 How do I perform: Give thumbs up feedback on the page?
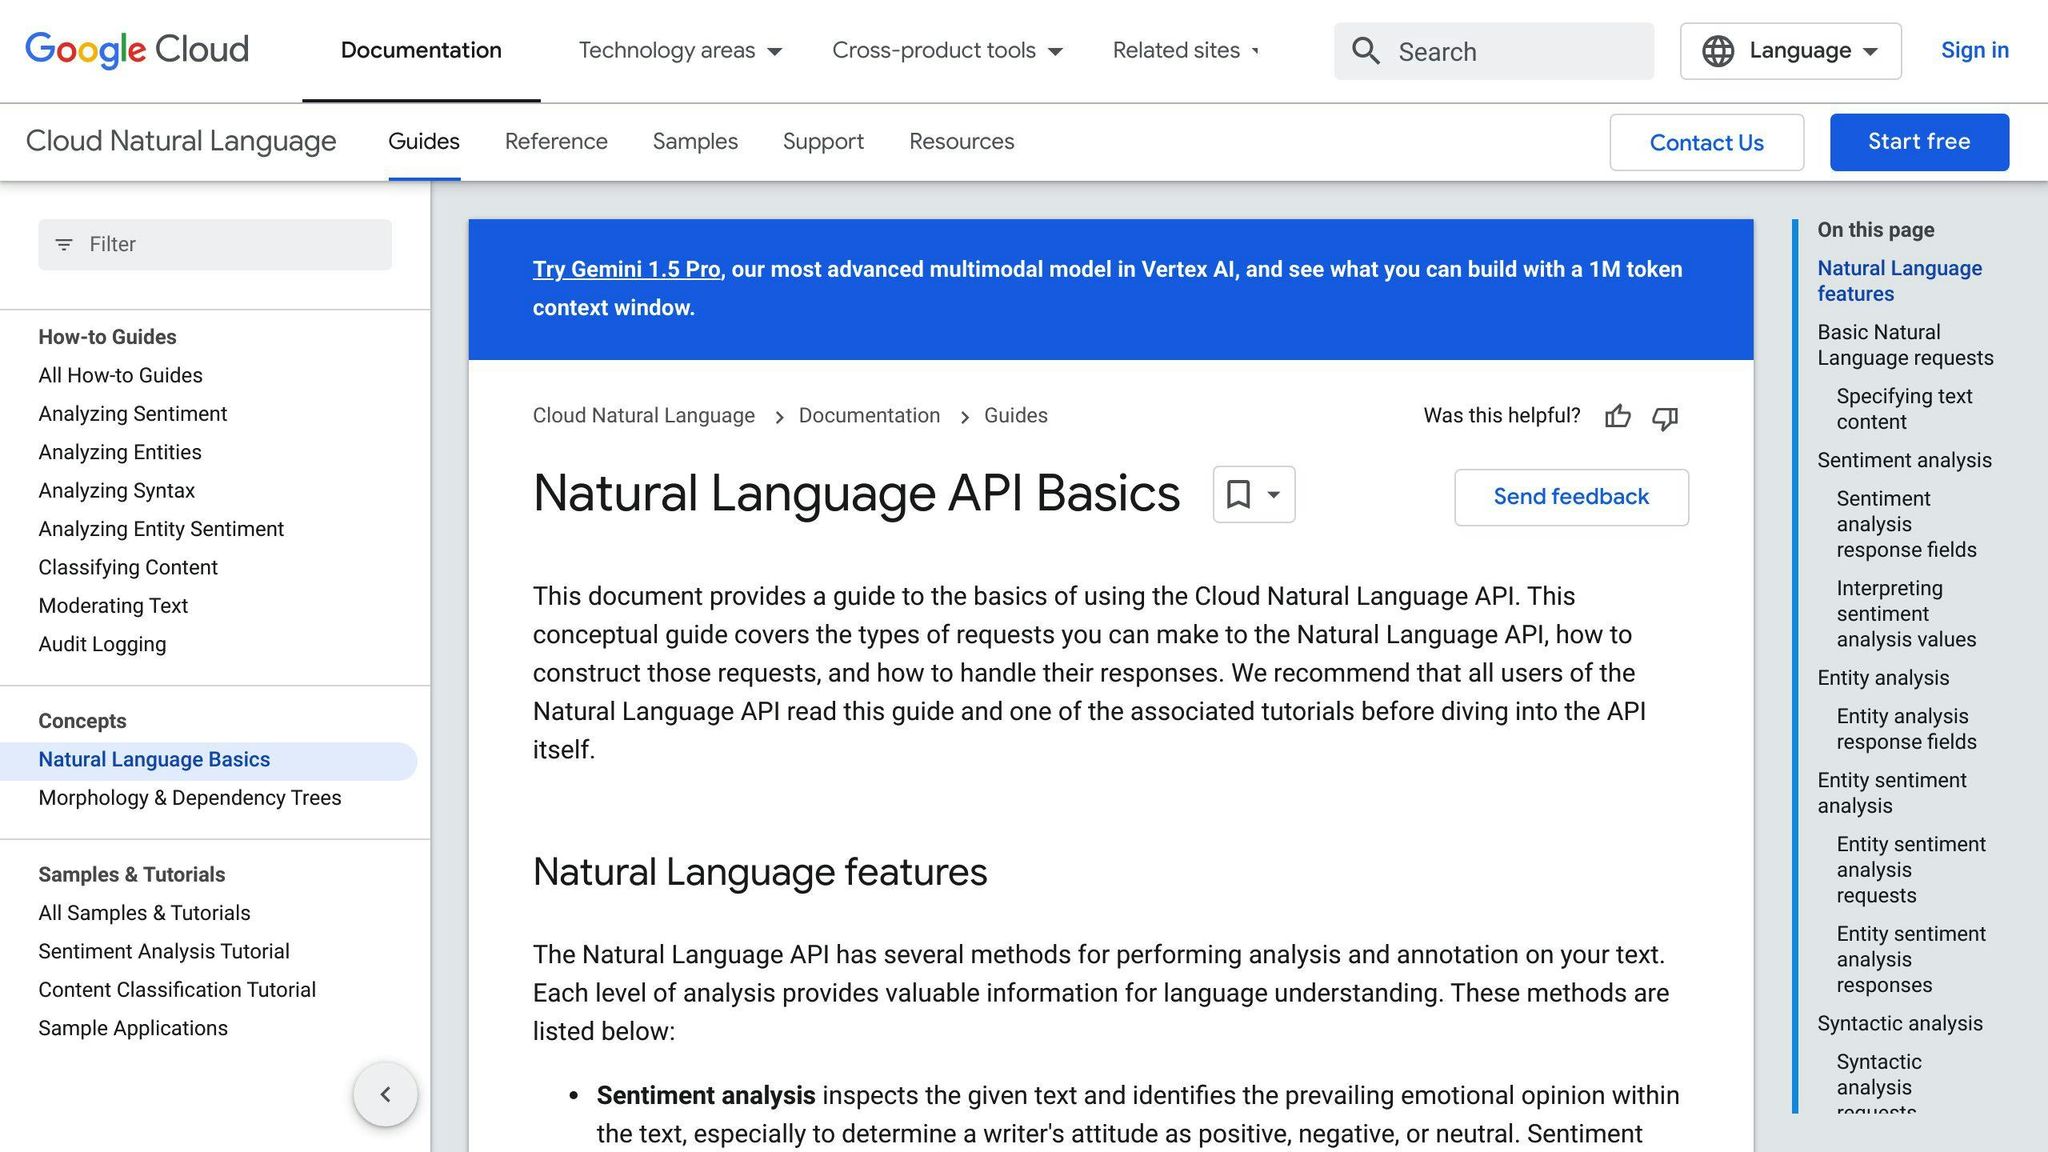coord(1618,417)
